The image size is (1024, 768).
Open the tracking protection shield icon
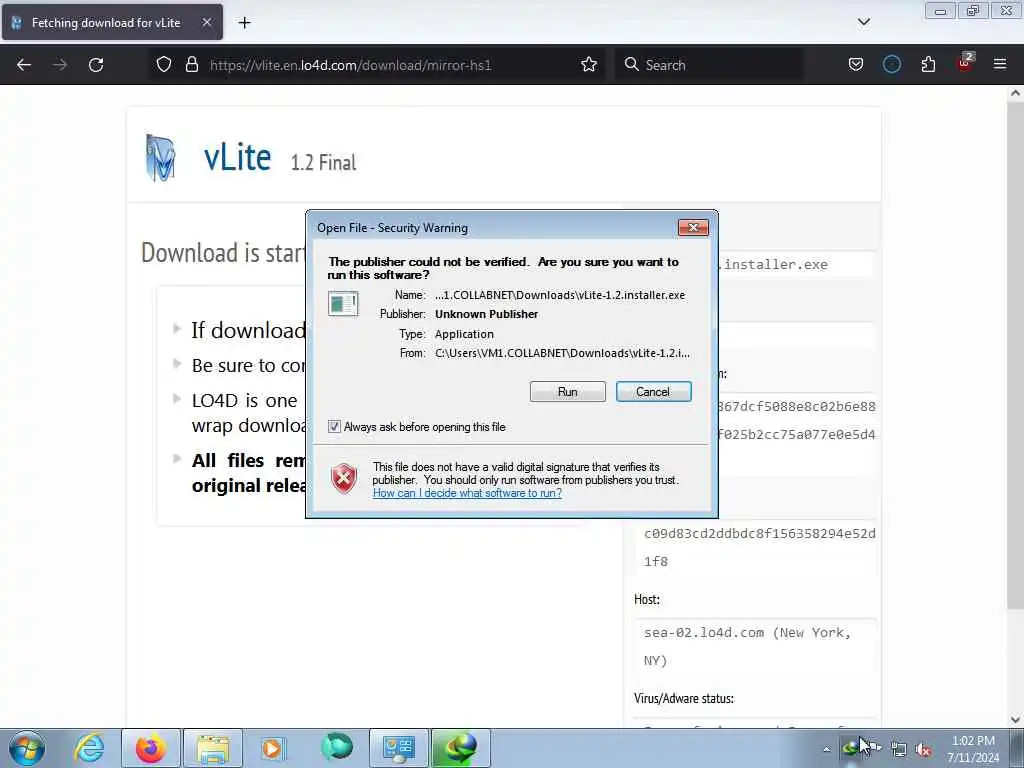164,65
